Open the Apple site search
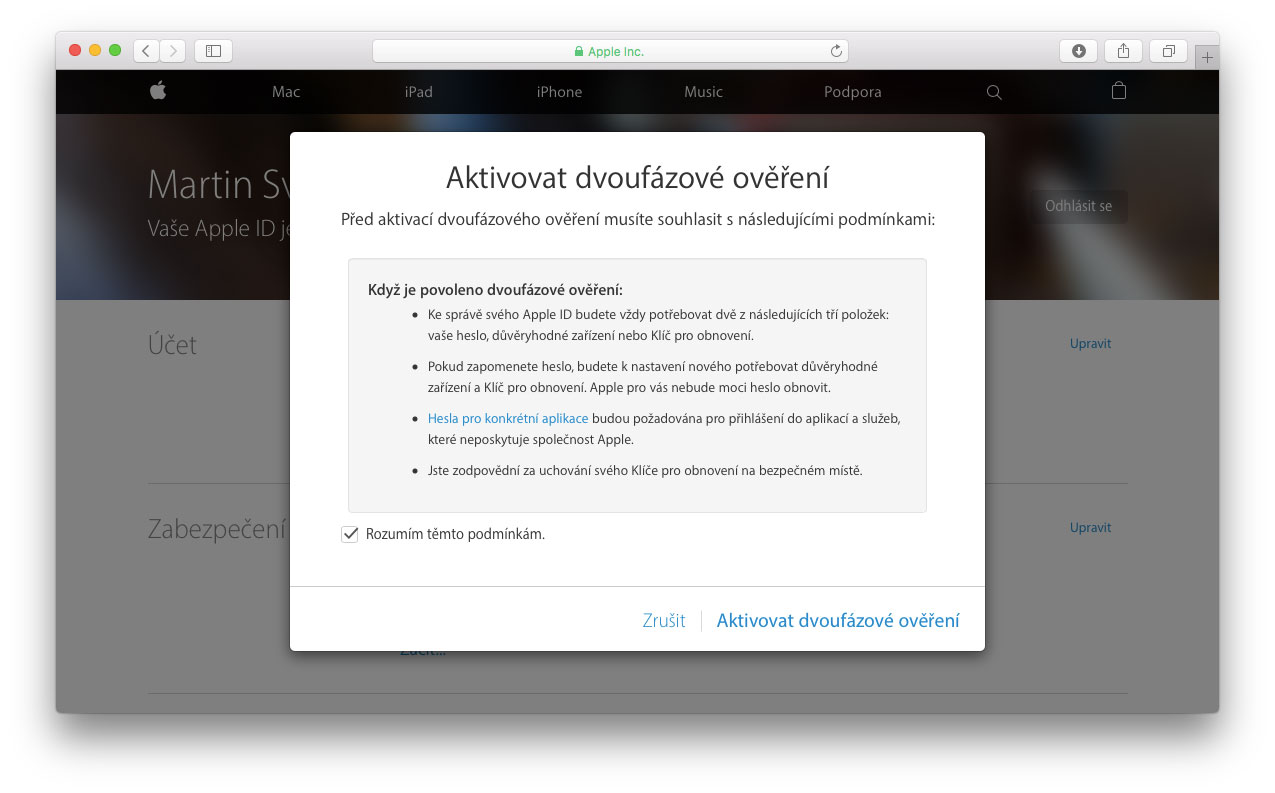This screenshot has height=793, width=1275. point(994,92)
